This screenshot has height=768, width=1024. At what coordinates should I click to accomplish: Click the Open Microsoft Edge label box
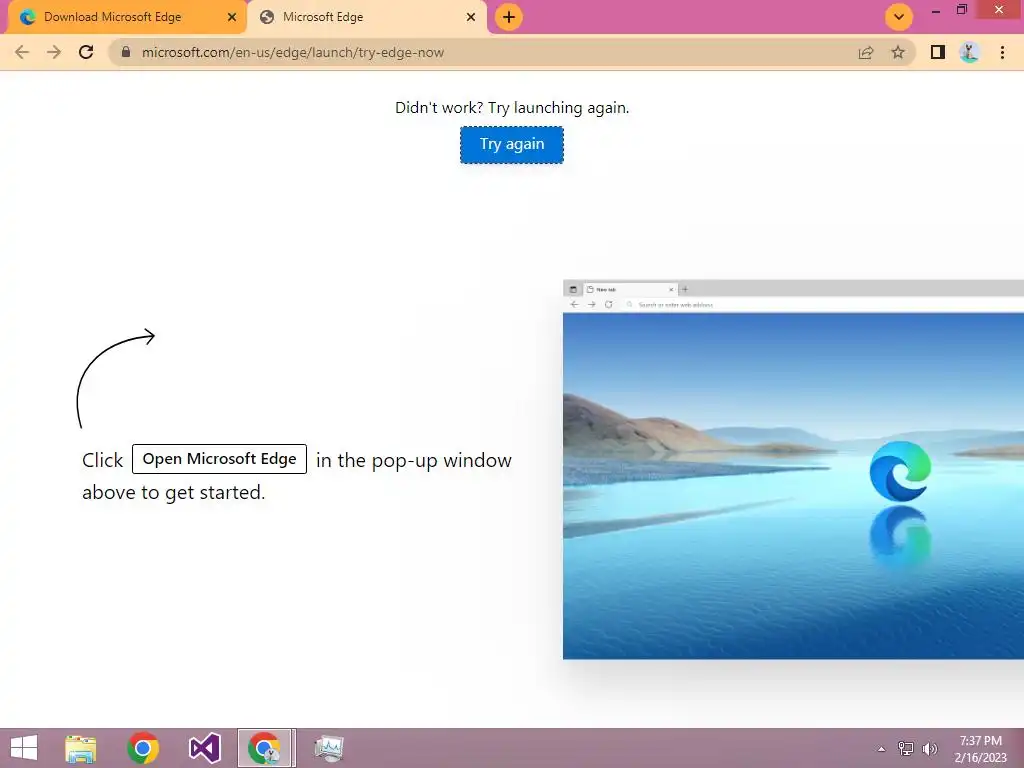pos(219,459)
